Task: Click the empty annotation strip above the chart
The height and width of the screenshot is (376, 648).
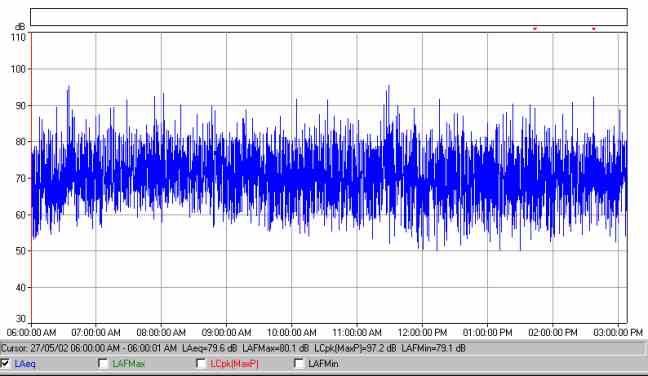Action: tap(329, 17)
